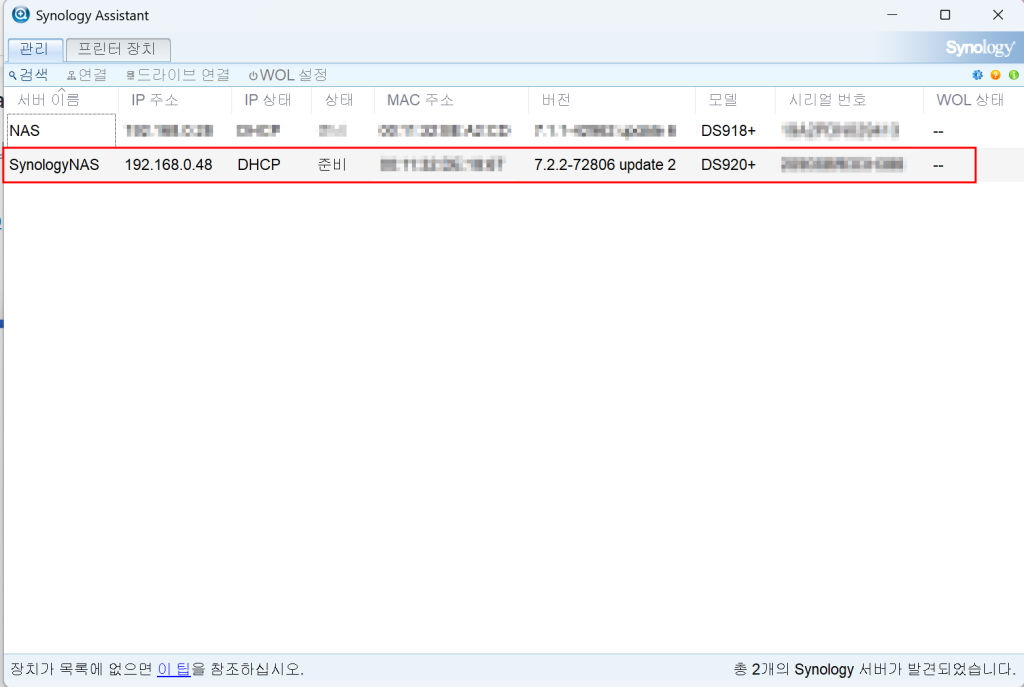Click the 드라이브 연결 toolbar item
This screenshot has height=687, width=1024.
pyautogui.click(x=178, y=75)
